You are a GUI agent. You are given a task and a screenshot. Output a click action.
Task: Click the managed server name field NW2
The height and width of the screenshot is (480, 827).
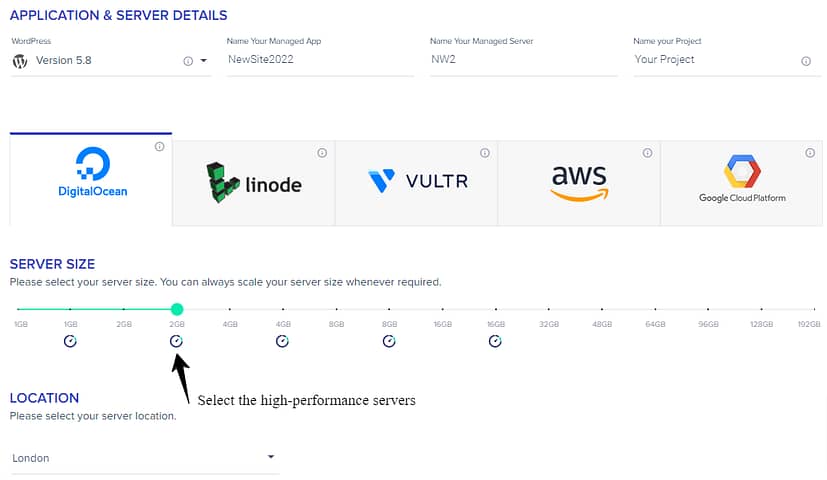click(522, 60)
